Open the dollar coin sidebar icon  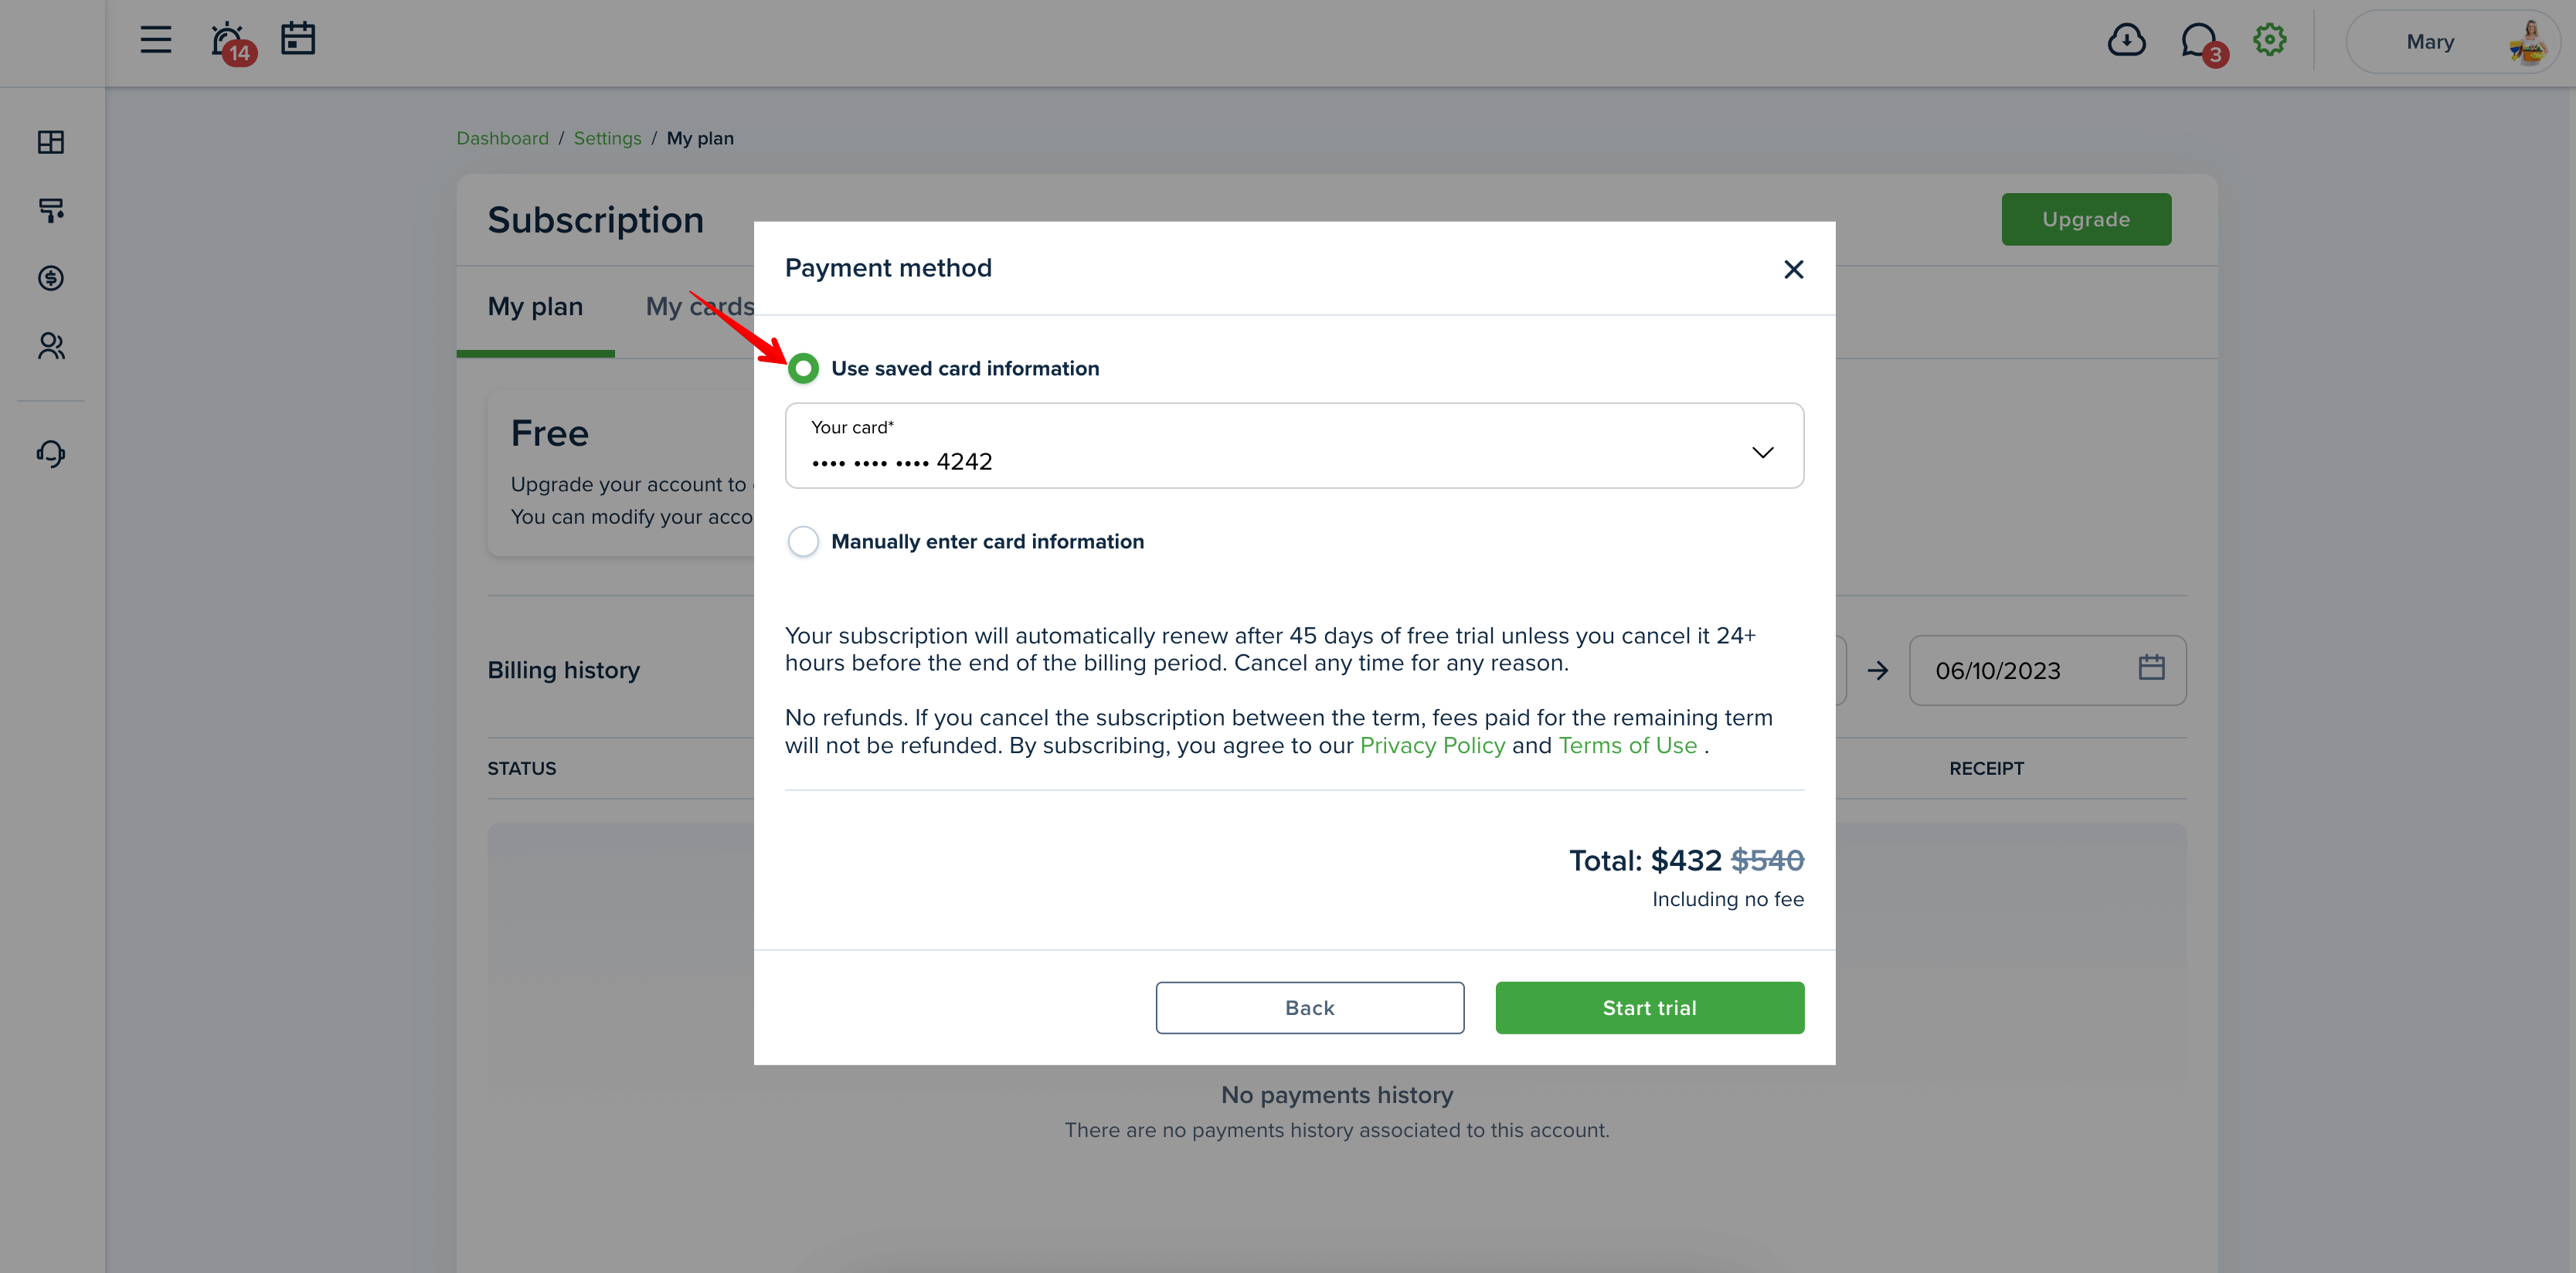pyautogui.click(x=51, y=278)
